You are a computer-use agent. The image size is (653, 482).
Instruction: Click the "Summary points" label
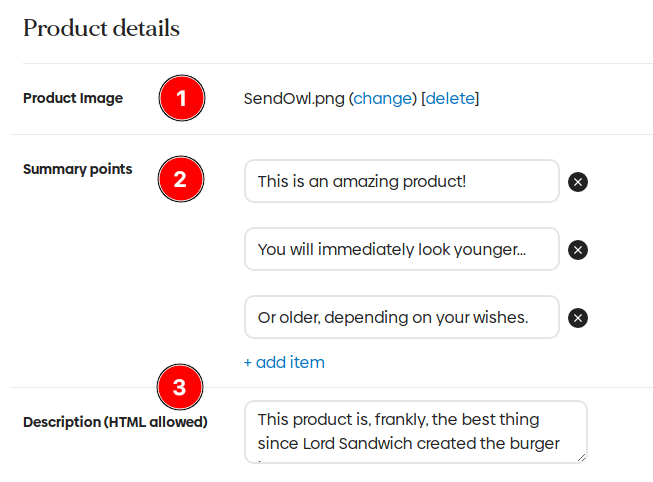tap(77, 169)
